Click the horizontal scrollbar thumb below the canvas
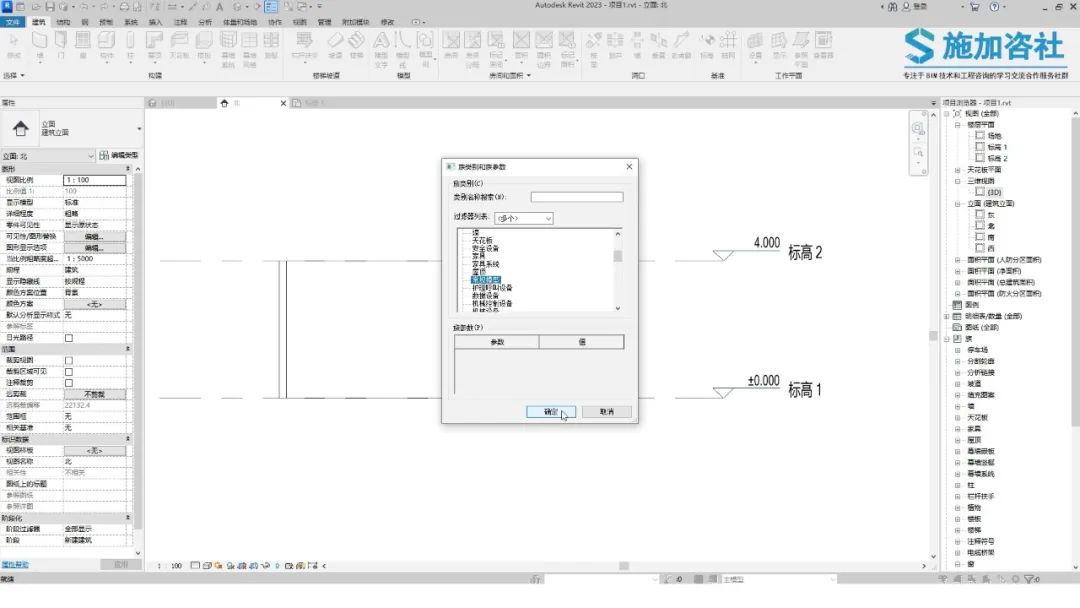The width and height of the screenshot is (1080, 608). pyautogui.click(x=624, y=566)
